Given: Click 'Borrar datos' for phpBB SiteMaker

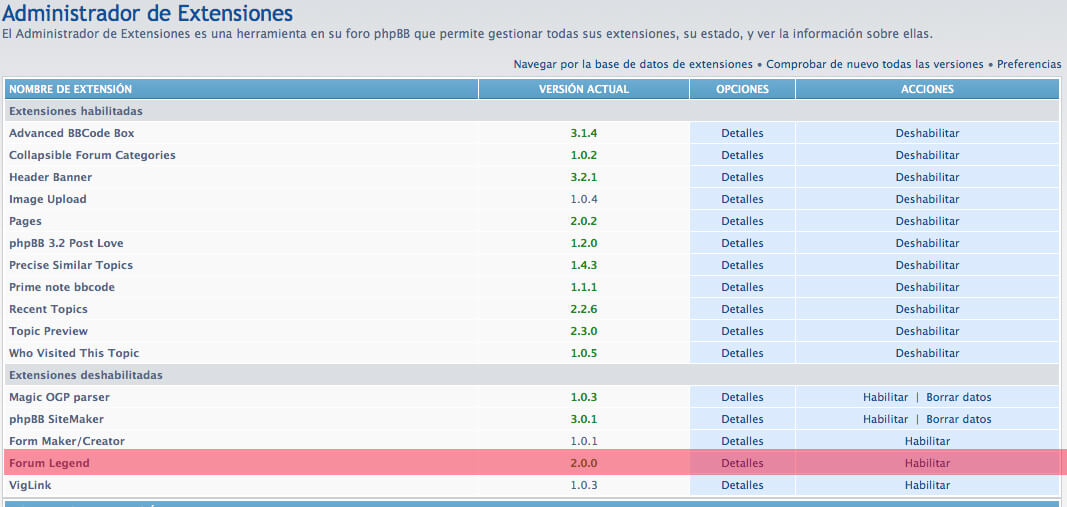Looking at the screenshot, I should [x=958, y=419].
